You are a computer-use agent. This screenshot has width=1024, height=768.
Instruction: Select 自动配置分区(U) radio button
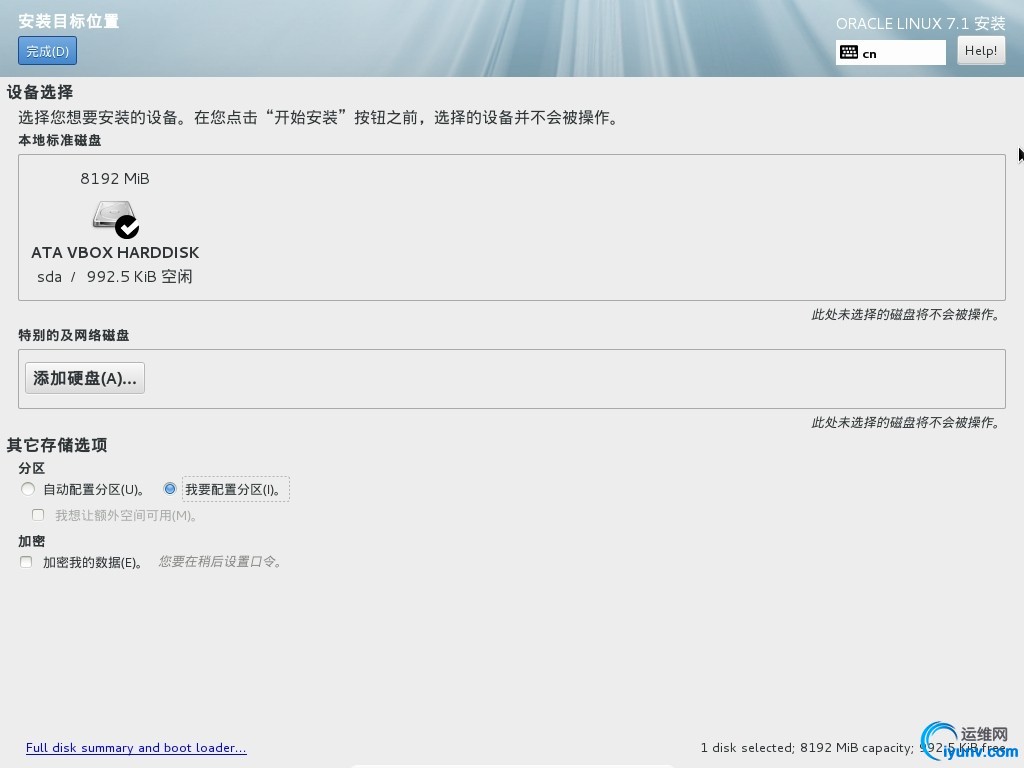click(27, 488)
